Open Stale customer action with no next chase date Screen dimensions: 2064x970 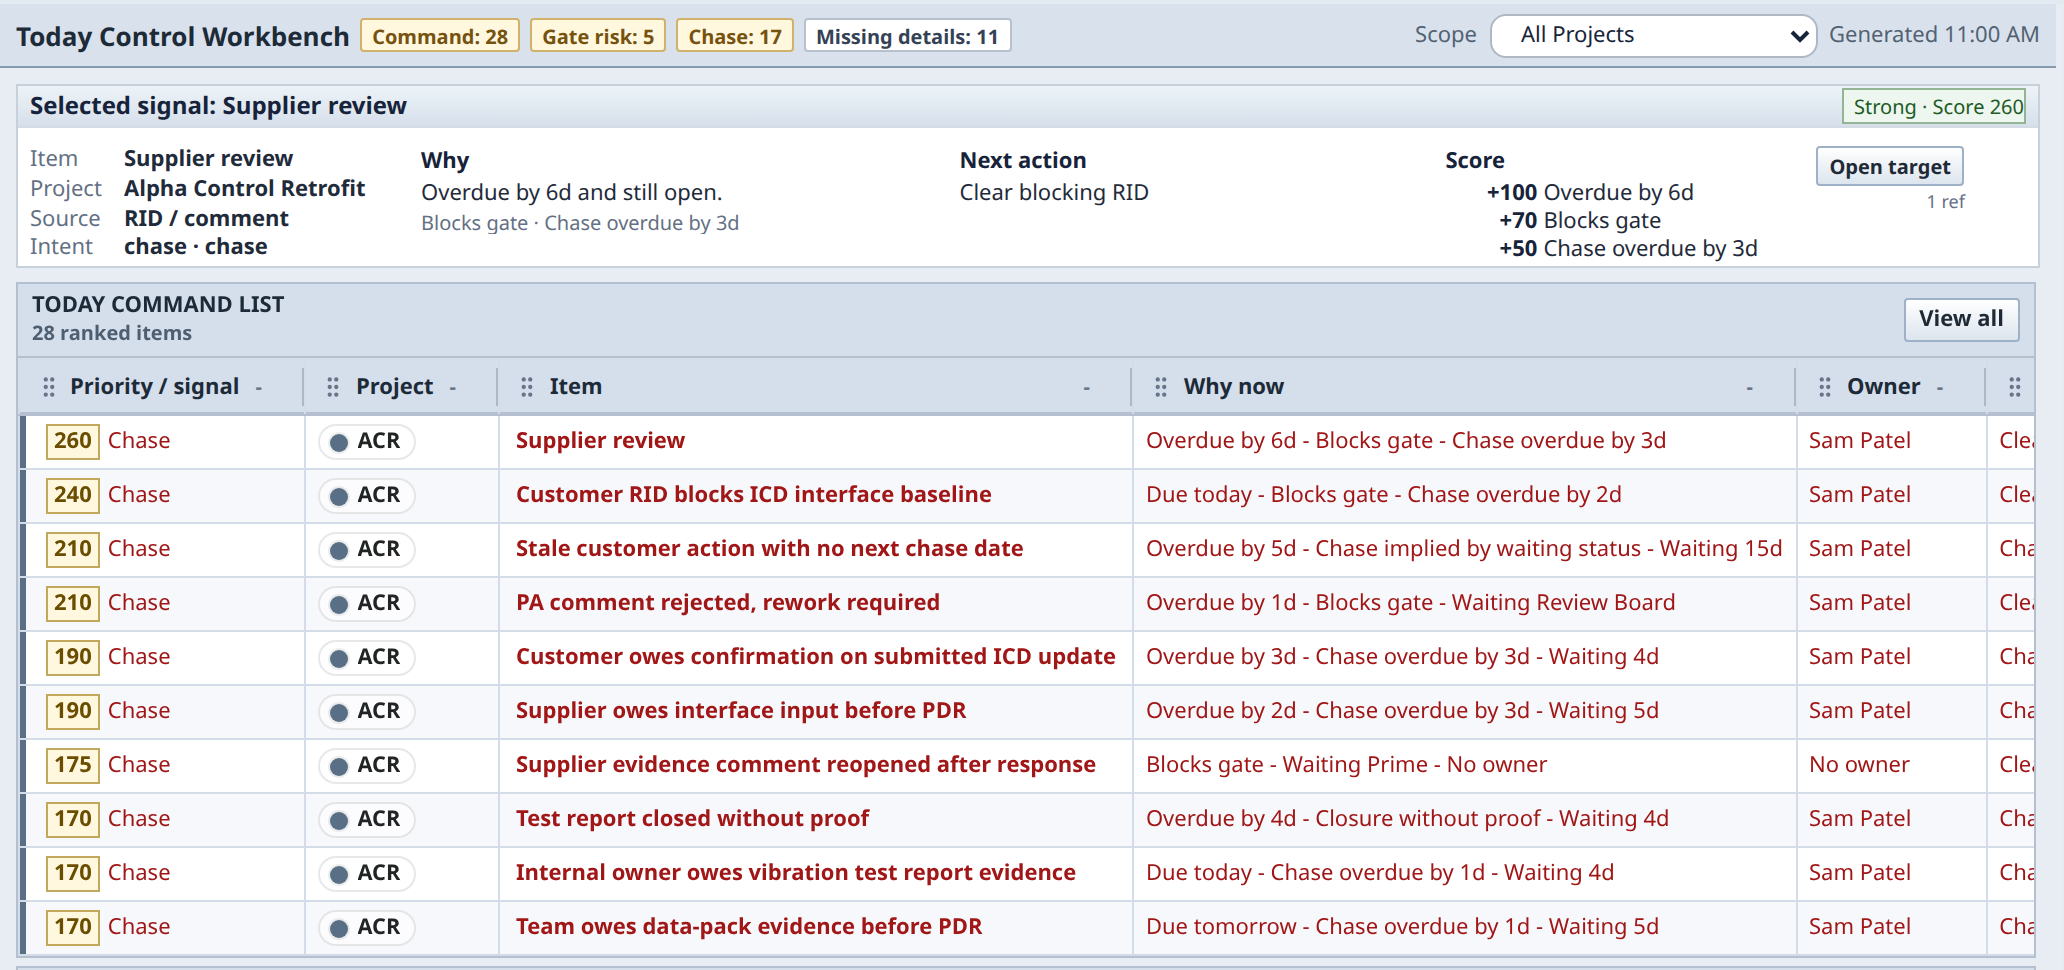pos(769,549)
